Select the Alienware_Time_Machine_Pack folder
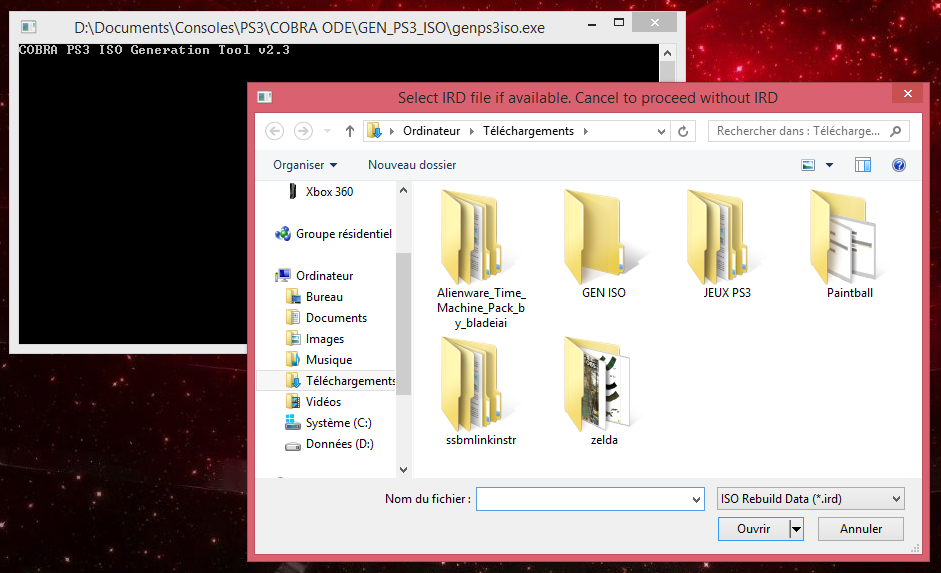The height and width of the screenshot is (573, 941). (x=481, y=260)
